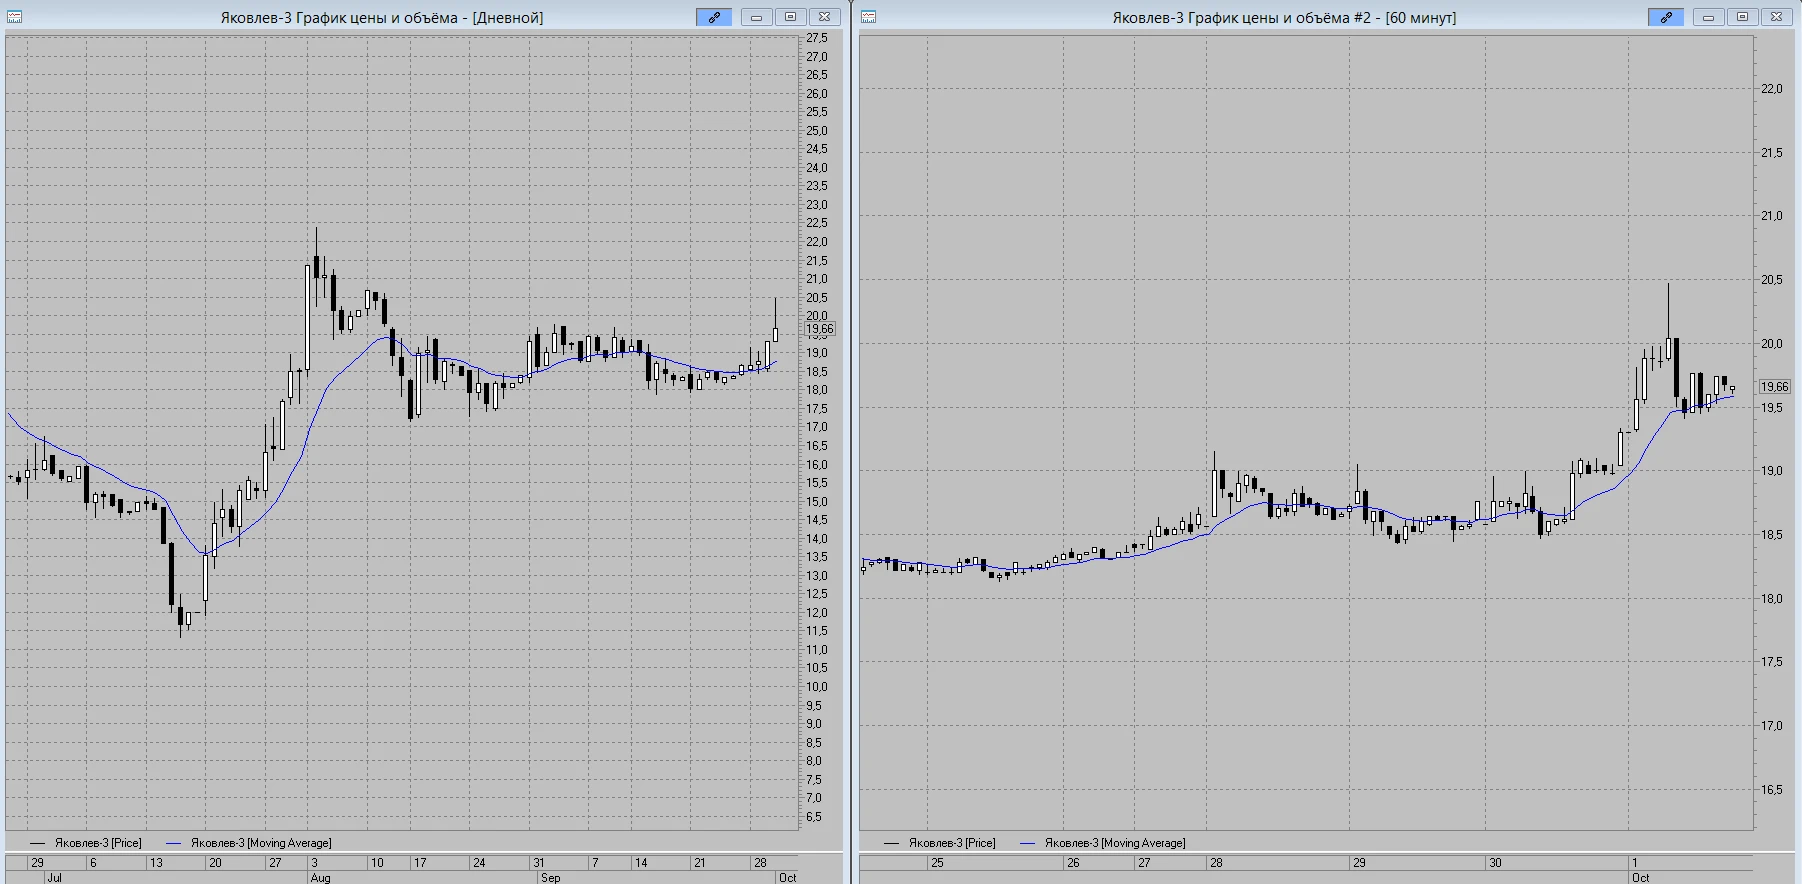This screenshot has height=884, width=1802.
Task: Maximize the Дневной chart window
Action: [x=790, y=17]
